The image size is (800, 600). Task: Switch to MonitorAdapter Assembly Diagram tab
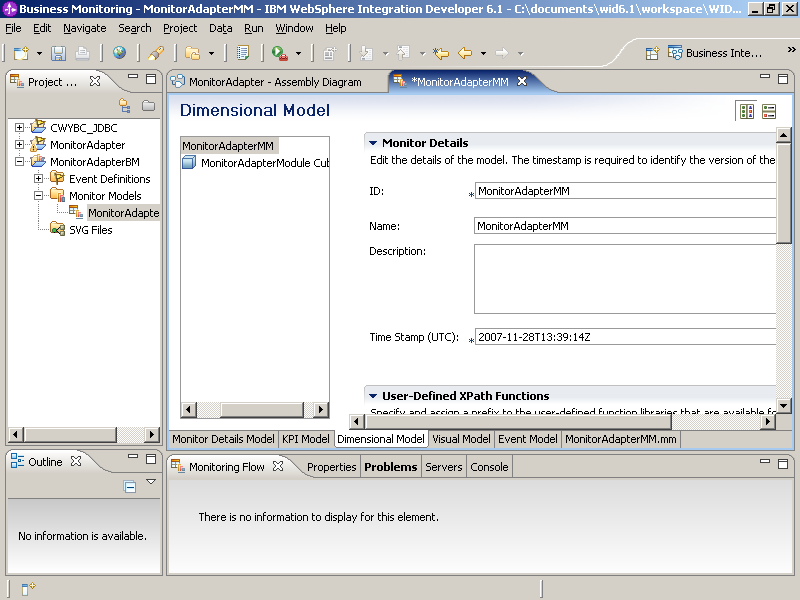[275, 82]
